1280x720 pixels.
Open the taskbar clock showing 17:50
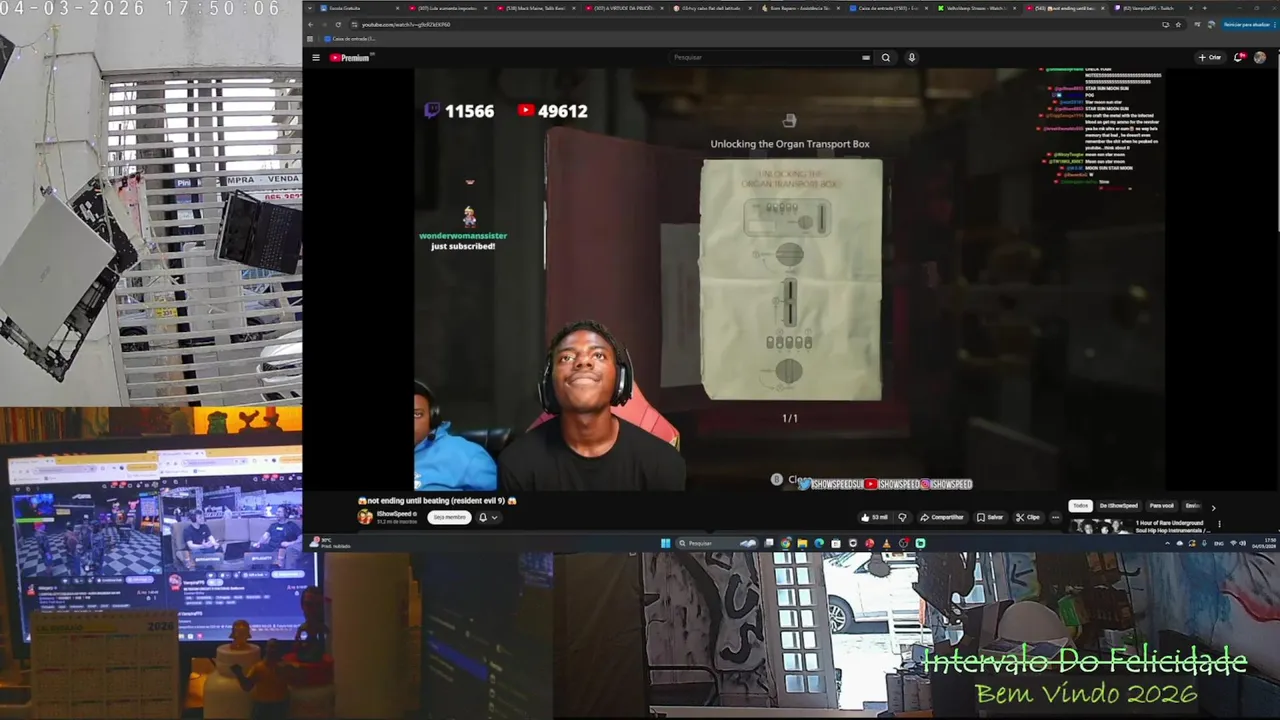tap(1264, 543)
